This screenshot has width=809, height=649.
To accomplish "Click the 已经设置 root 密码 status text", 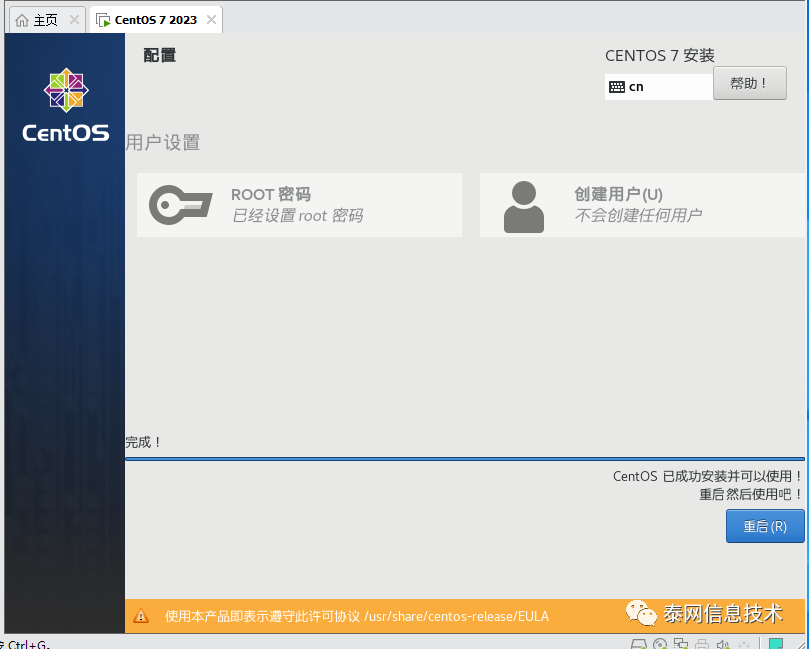I will pyautogui.click(x=298, y=216).
